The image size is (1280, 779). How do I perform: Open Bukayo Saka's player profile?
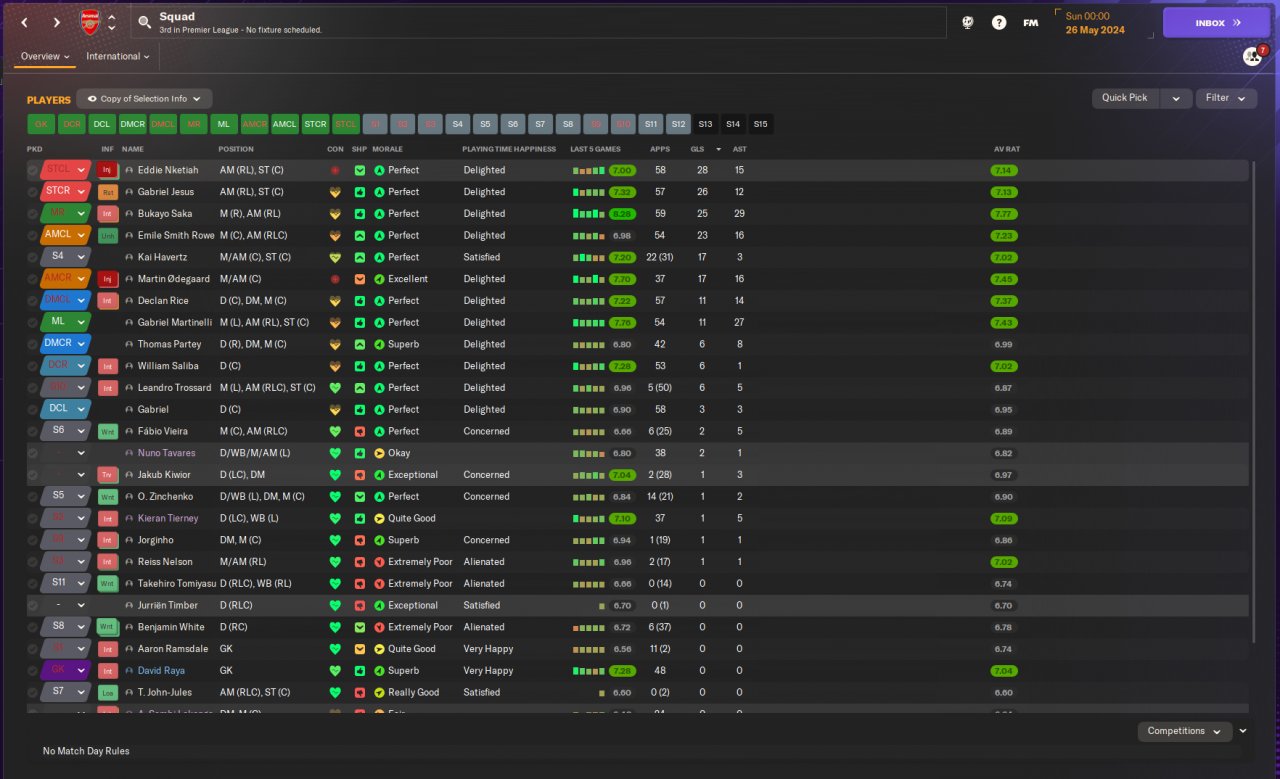pyautogui.click(x=167, y=214)
